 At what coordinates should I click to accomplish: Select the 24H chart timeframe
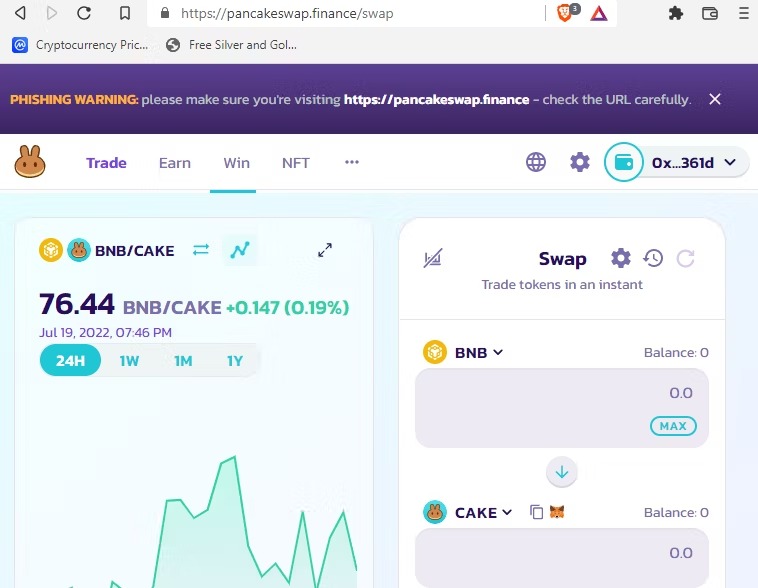click(70, 361)
